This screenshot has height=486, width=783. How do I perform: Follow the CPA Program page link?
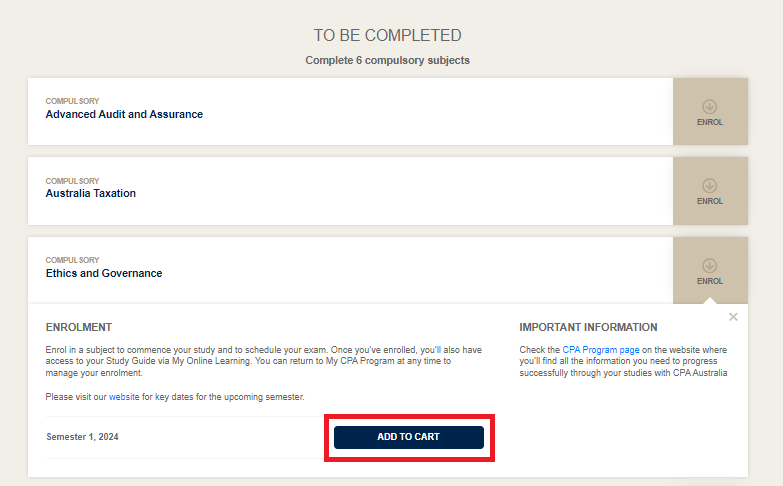point(601,349)
